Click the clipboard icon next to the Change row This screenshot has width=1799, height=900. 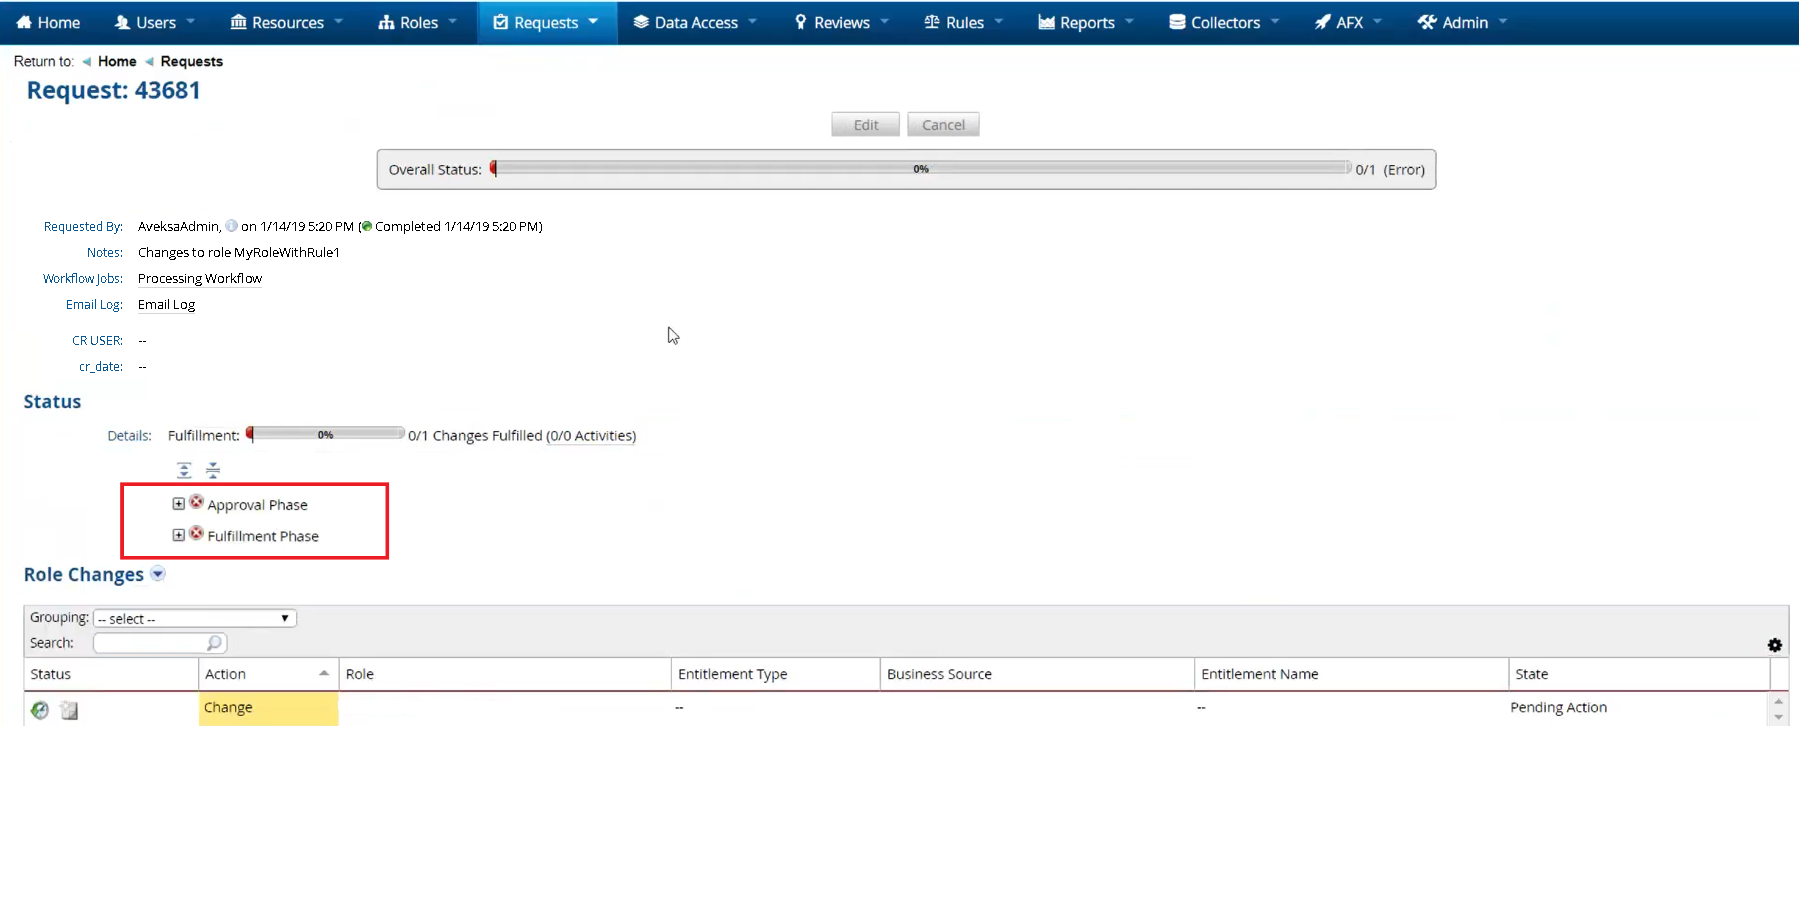point(68,710)
